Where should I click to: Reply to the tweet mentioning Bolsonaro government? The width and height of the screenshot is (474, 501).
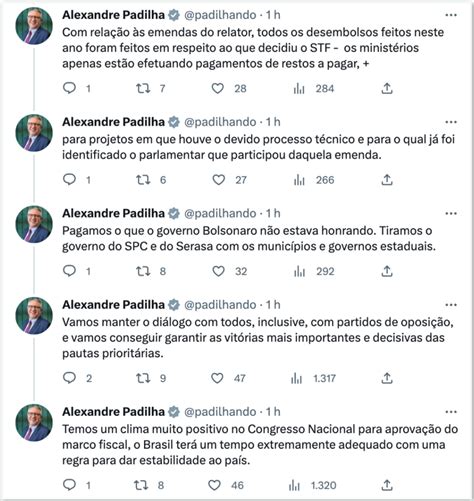pos(69,271)
